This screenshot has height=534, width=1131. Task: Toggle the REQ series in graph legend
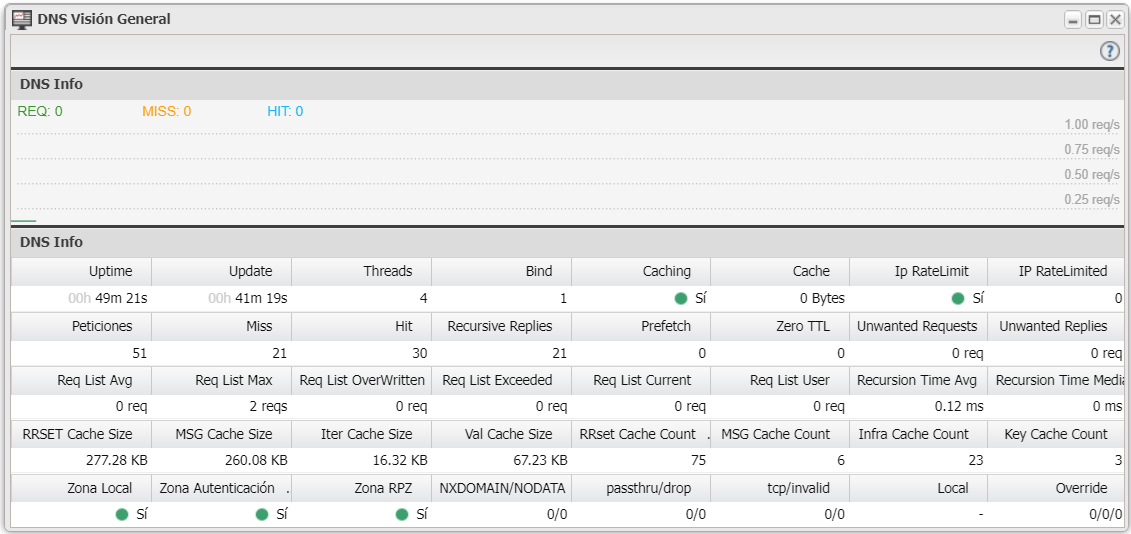(x=40, y=111)
